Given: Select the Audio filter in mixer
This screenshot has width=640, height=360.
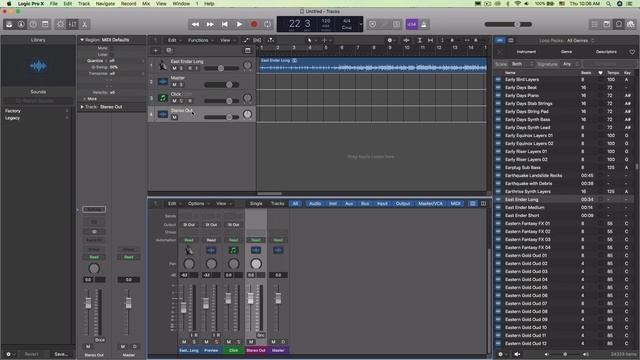Looking at the screenshot, I should pos(315,203).
